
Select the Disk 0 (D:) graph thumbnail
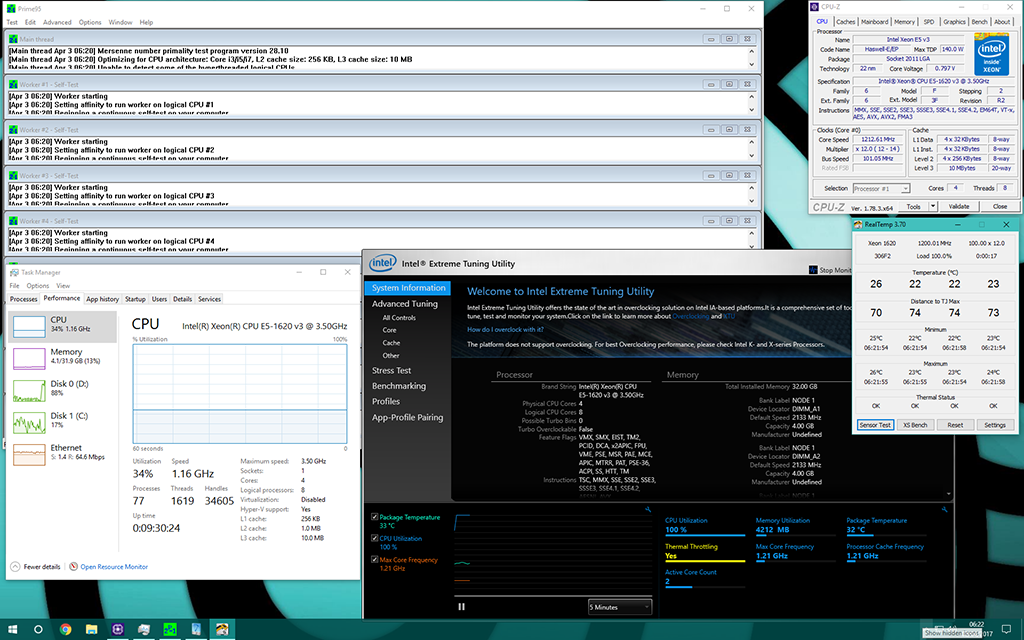point(29,391)
